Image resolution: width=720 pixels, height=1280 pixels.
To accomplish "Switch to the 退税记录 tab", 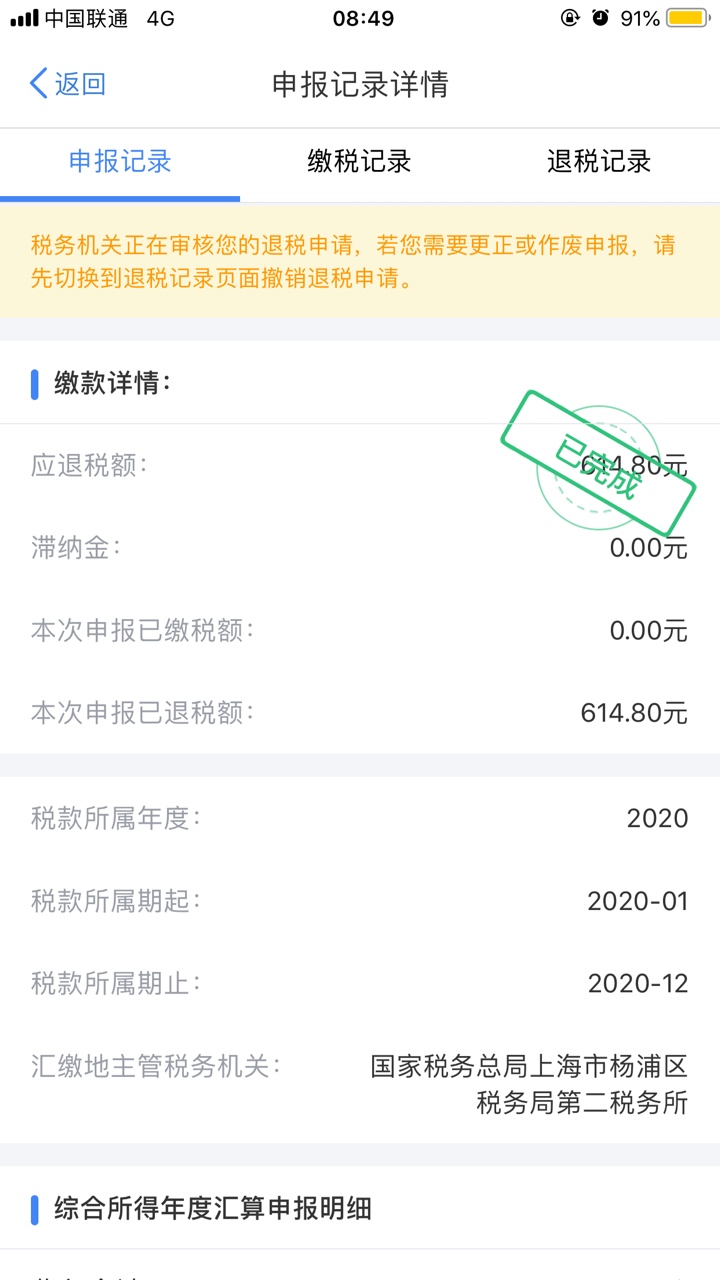I will coord(599,162).
